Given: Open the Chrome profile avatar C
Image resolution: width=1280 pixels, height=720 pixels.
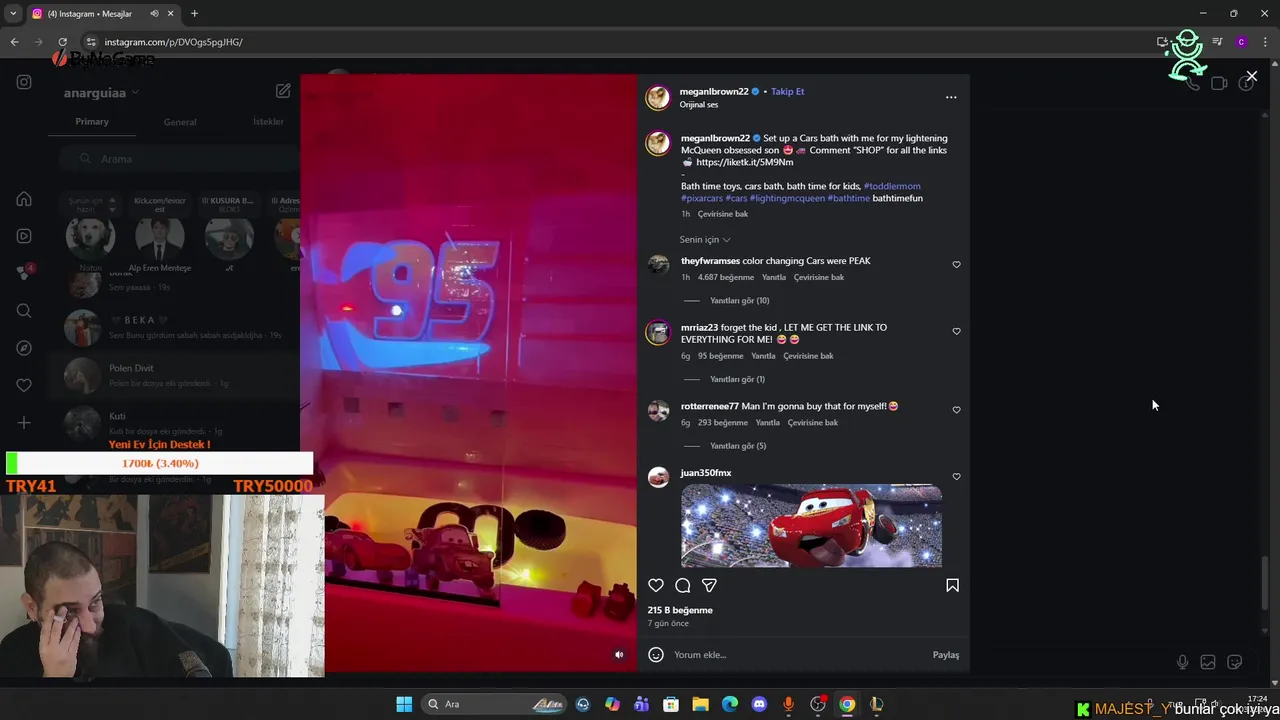Looking at the screenshot, I should 1241,42.
